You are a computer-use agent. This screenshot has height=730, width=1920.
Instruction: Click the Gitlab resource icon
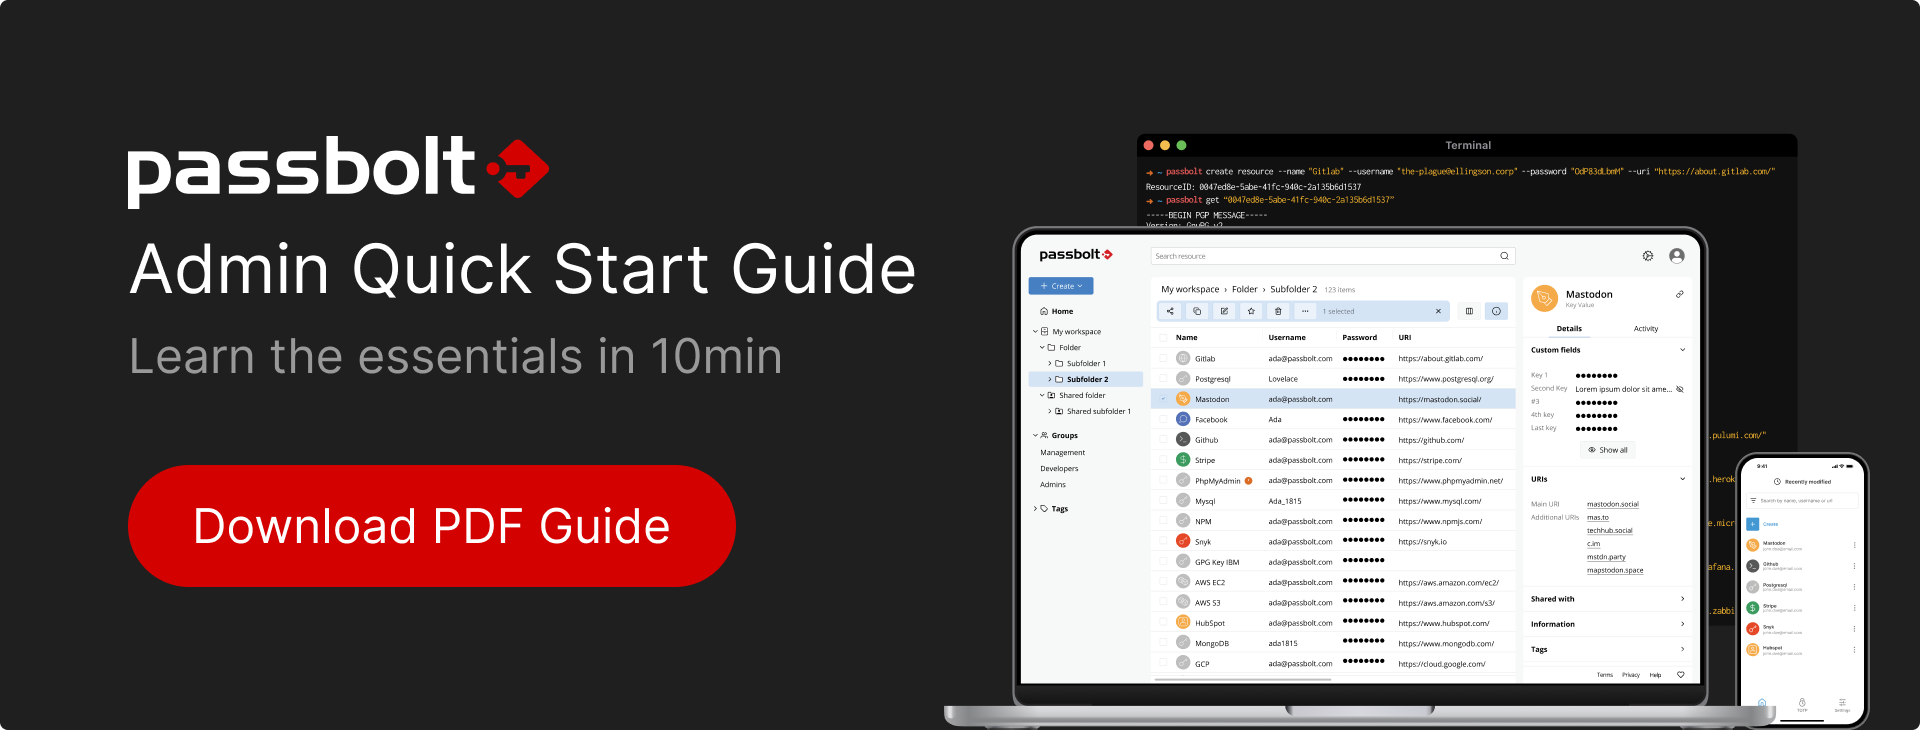coord(1183,358)
